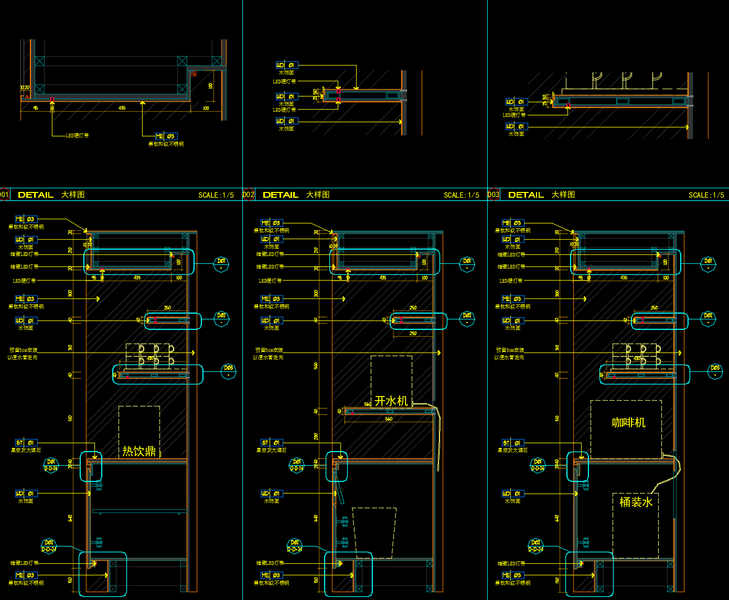Click the shelf callout bubble right of the 开水机 elevation

(x=467, y=318)
